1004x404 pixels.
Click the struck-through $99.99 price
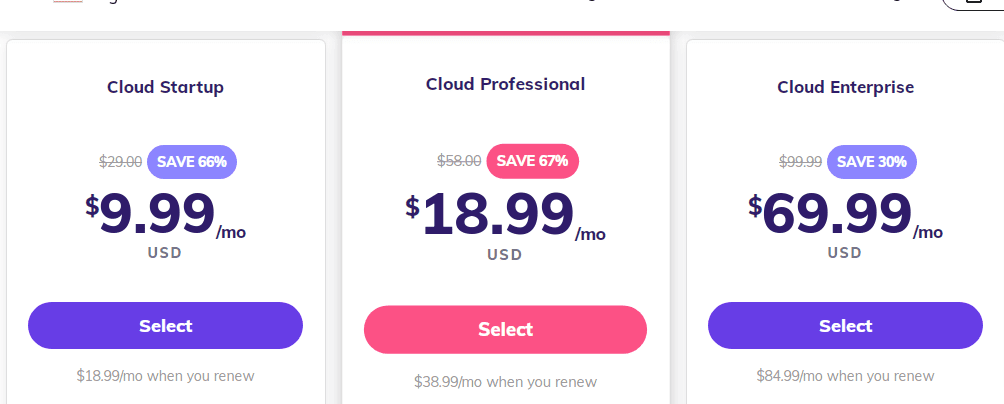point(800,161)
